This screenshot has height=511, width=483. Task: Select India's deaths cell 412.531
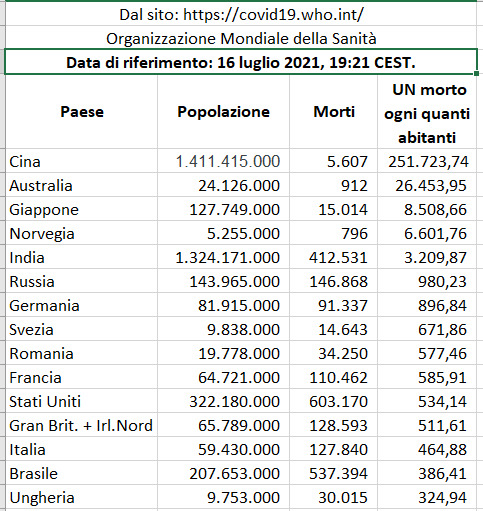coord(333,257)
